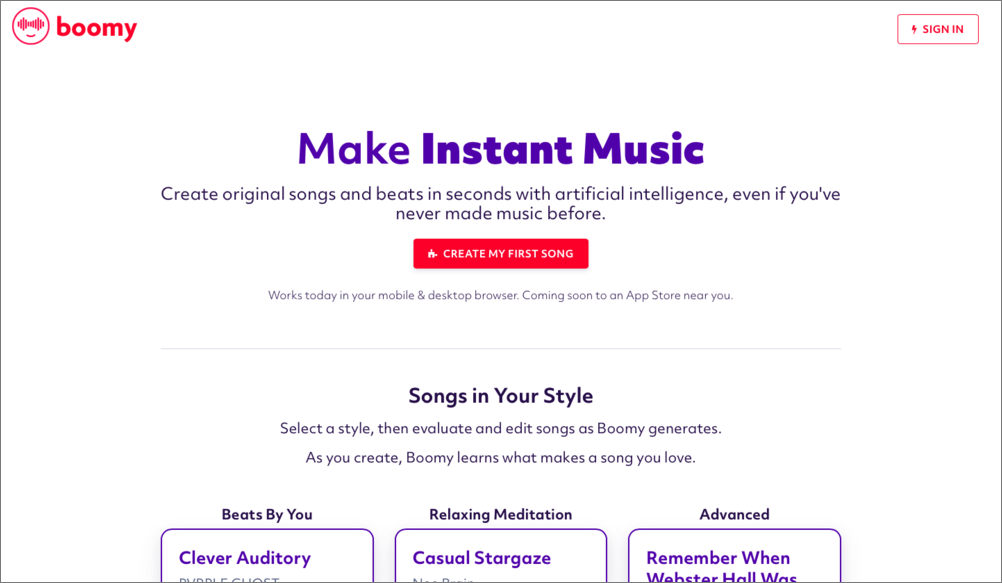Click the horizontal divider below the hero section

coord(500,349)
